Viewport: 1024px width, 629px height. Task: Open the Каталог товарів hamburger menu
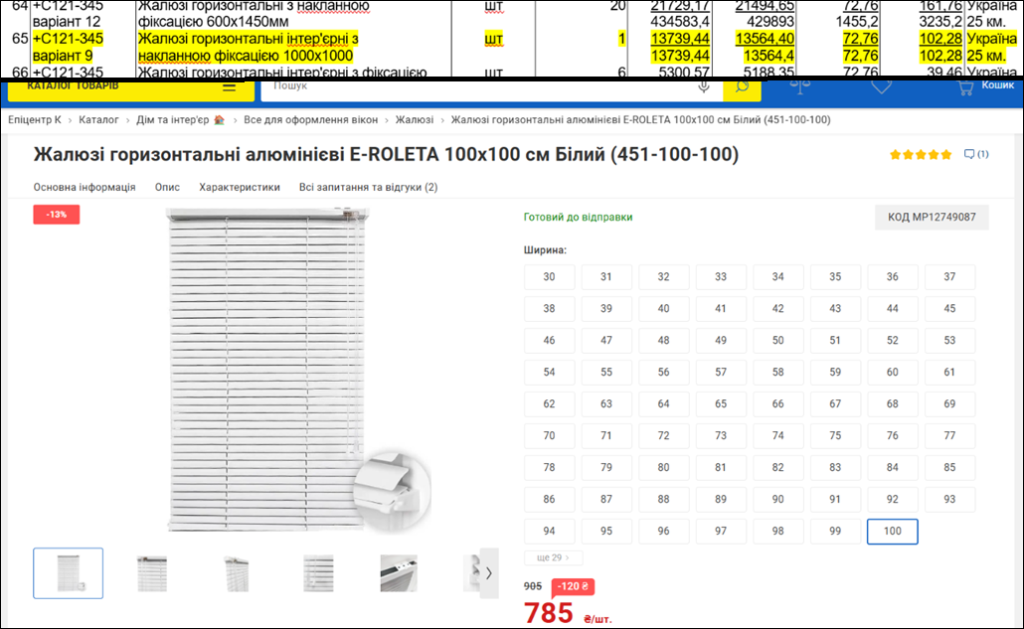229,88
